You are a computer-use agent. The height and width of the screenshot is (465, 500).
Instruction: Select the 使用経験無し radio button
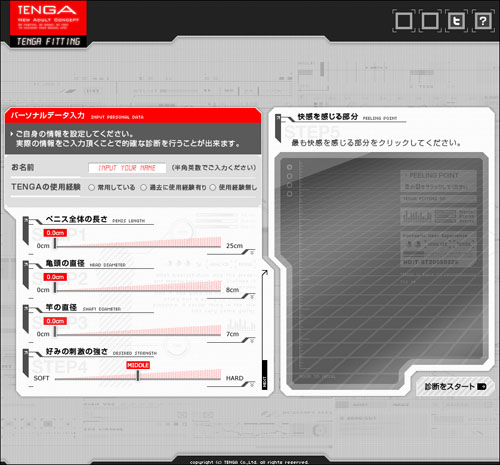(x=213, y=188)
